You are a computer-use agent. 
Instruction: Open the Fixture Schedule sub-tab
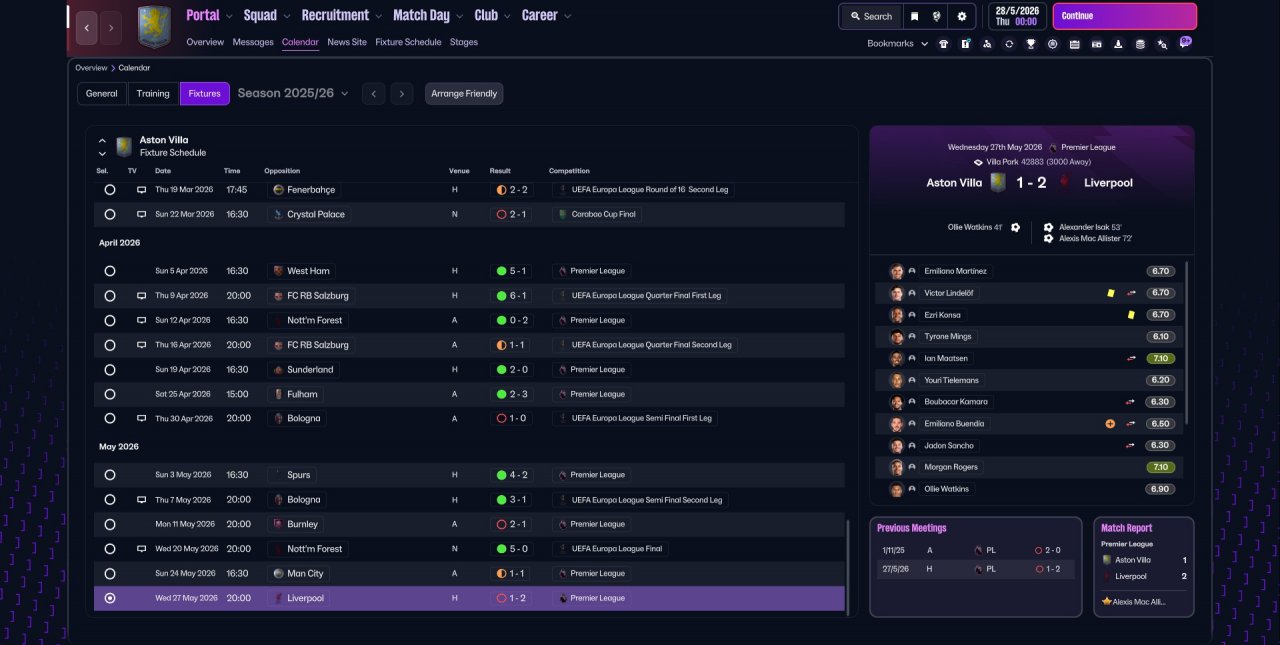pos(408,42)
